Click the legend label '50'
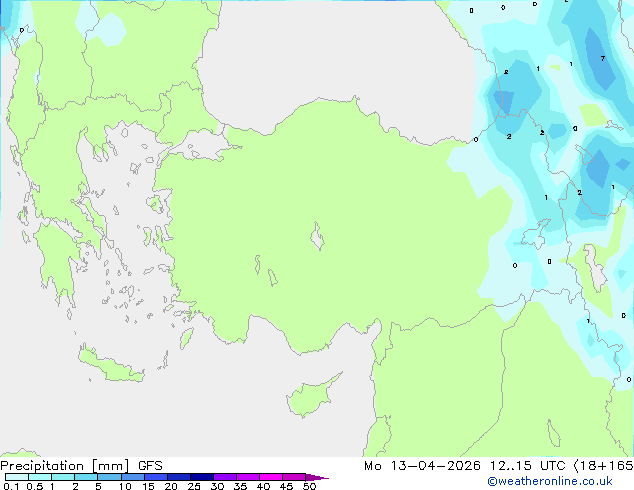This screenshot has height=490, width=634. click(309, 486)
